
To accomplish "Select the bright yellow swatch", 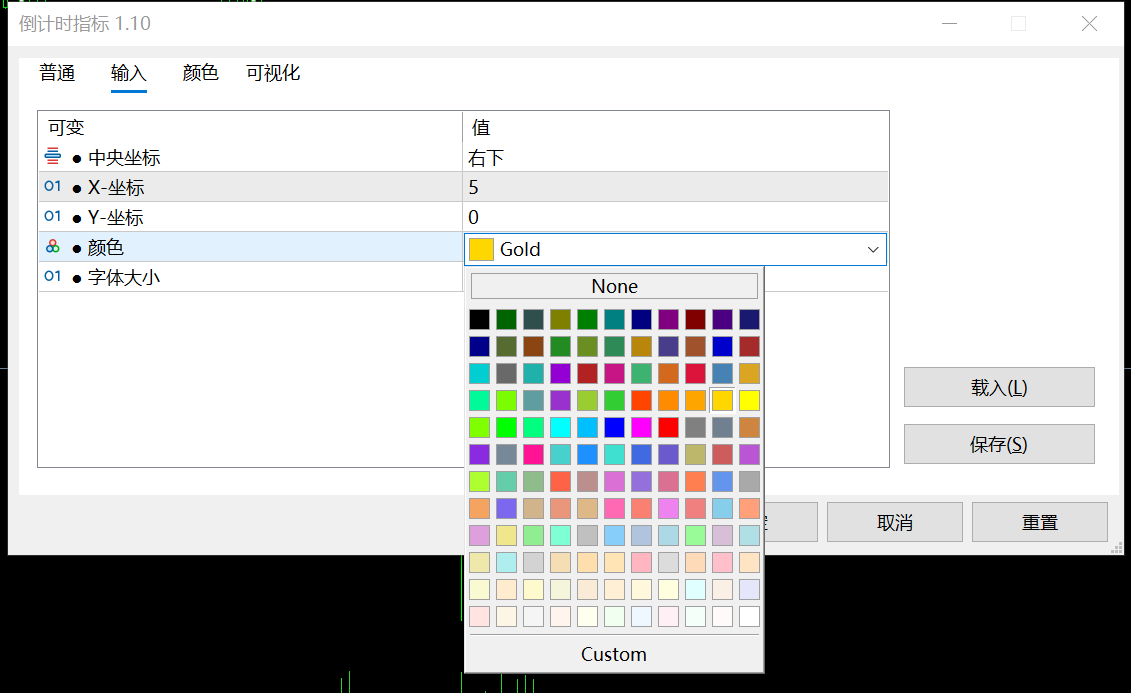I will pos(749,400).
